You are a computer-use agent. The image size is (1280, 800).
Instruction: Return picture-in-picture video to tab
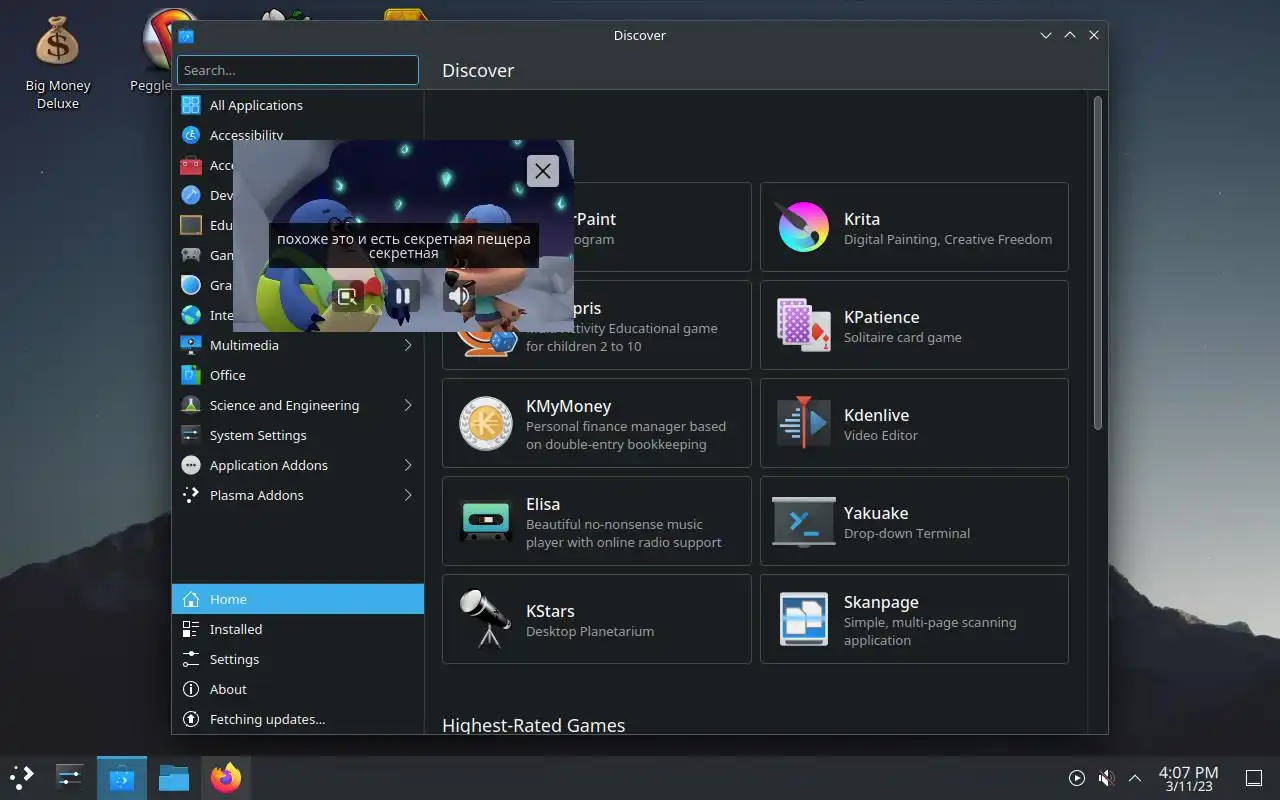coord(347,296)
